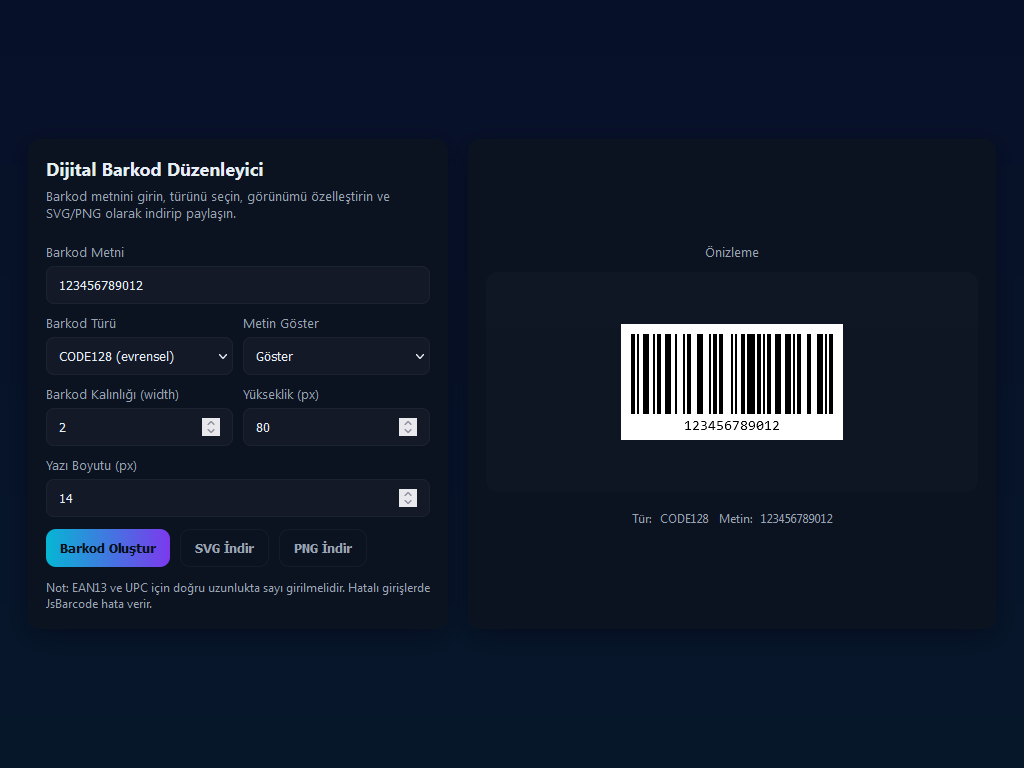Viewport: 1024px width, 768px height.
Task: Click the Önizleme label above preview
Action: (731, 253)
